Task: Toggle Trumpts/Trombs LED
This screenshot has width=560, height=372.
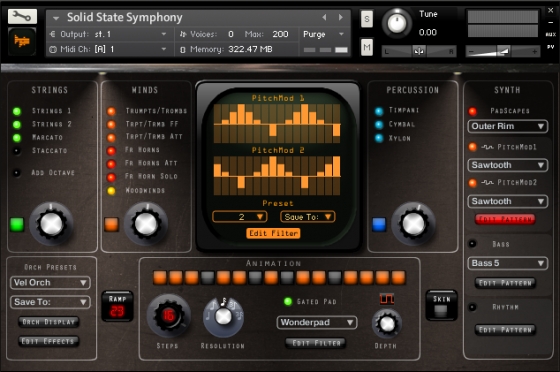Action: (x=111, y=111)
